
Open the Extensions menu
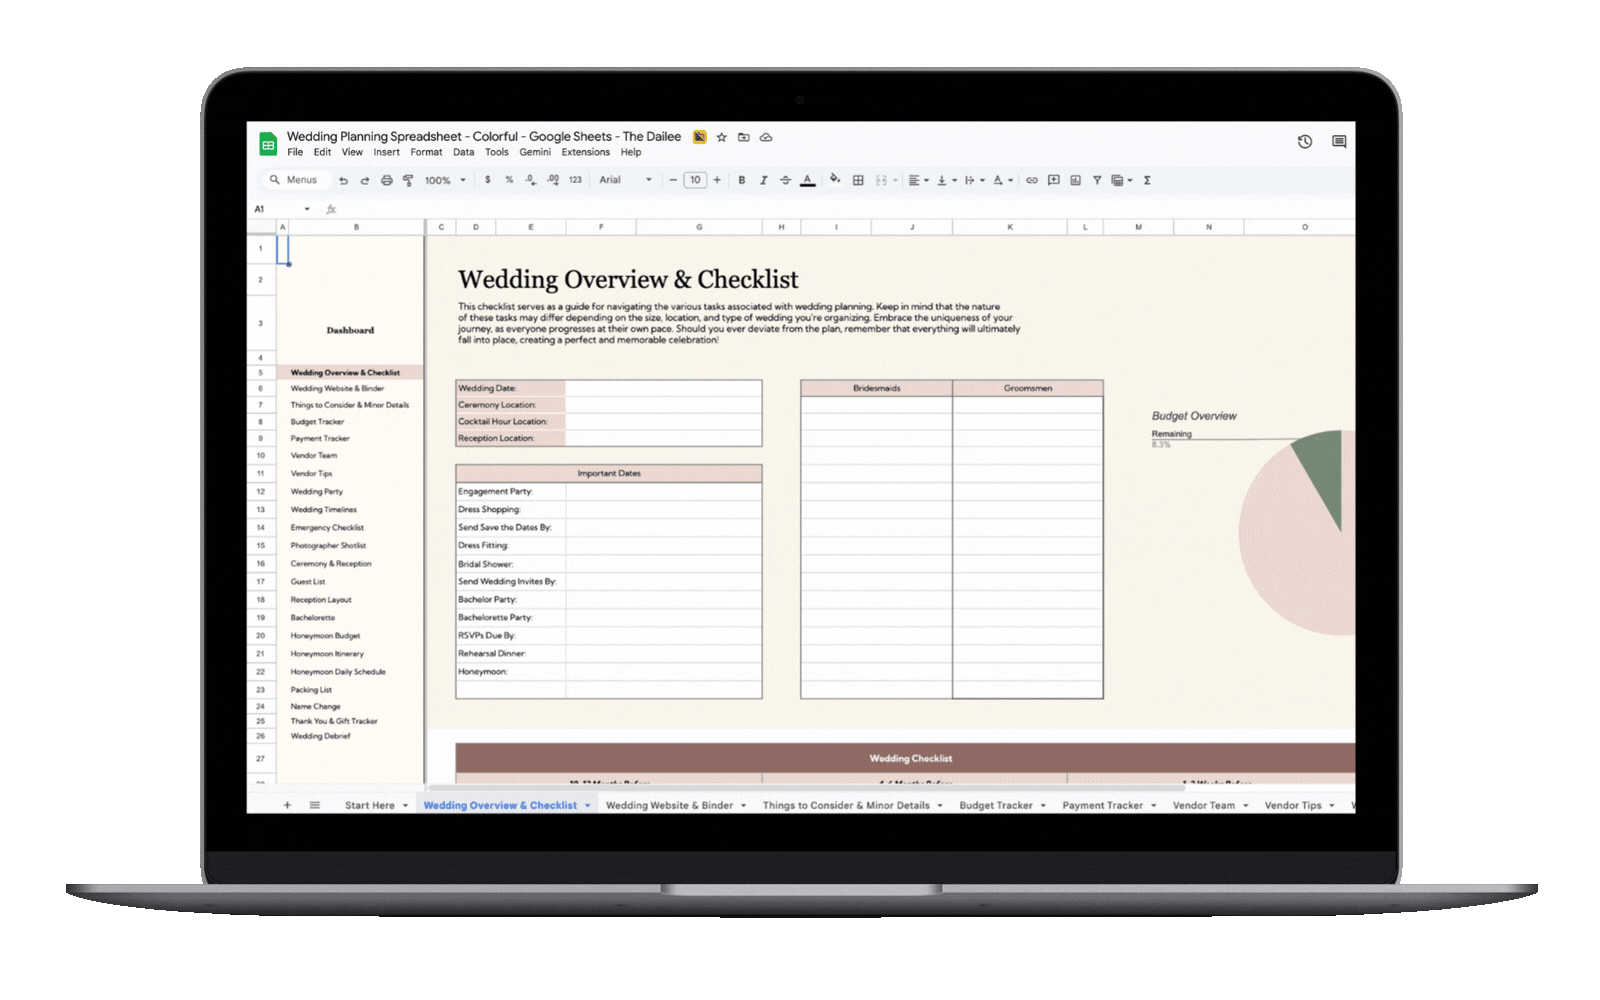point(585,153)
